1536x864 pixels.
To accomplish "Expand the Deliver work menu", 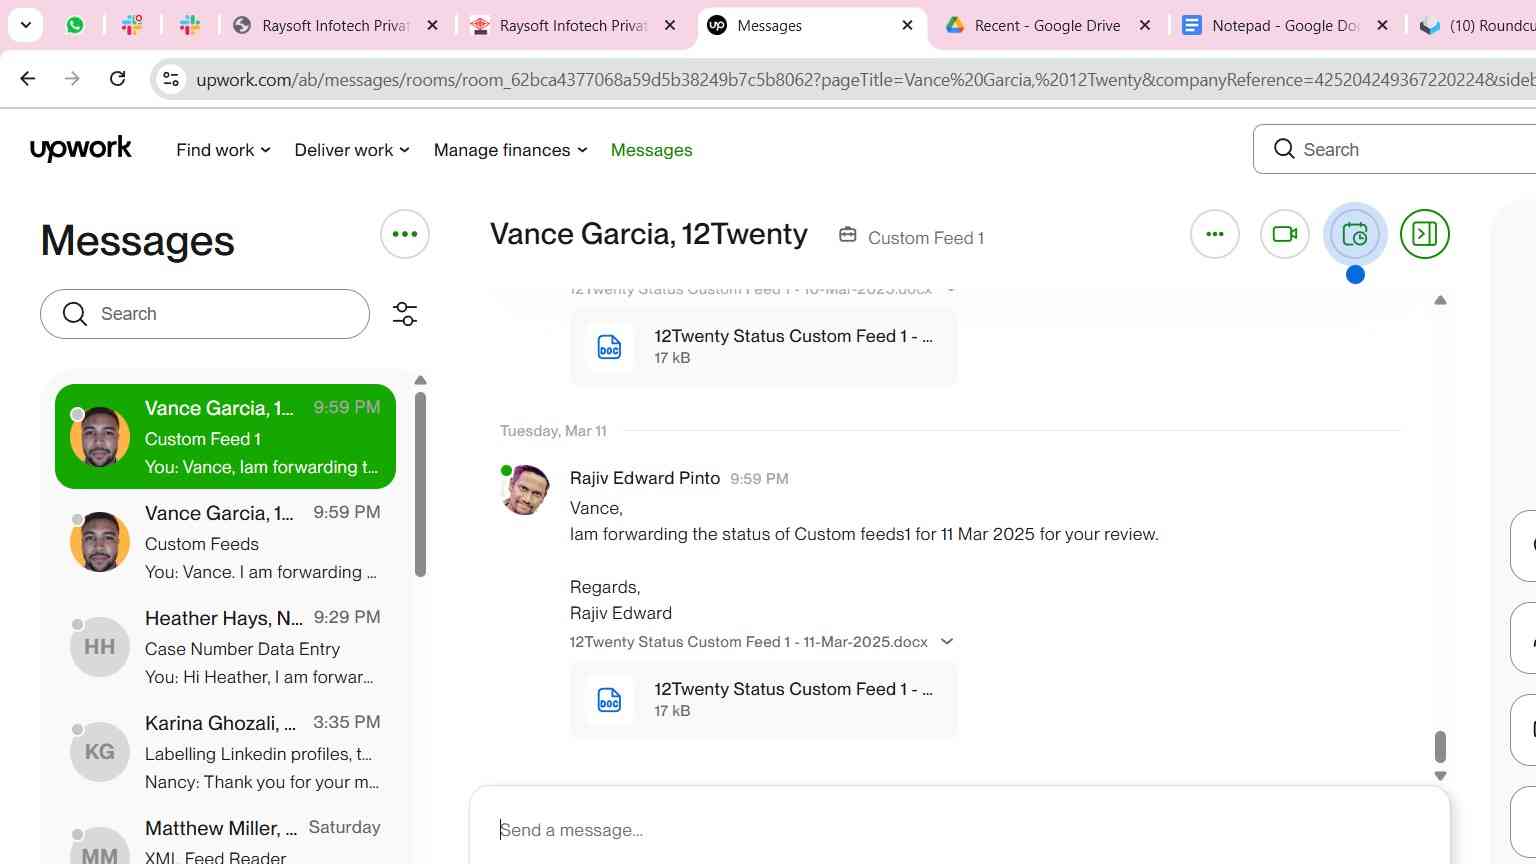I will pyautogui.click(x=352, y=150).
